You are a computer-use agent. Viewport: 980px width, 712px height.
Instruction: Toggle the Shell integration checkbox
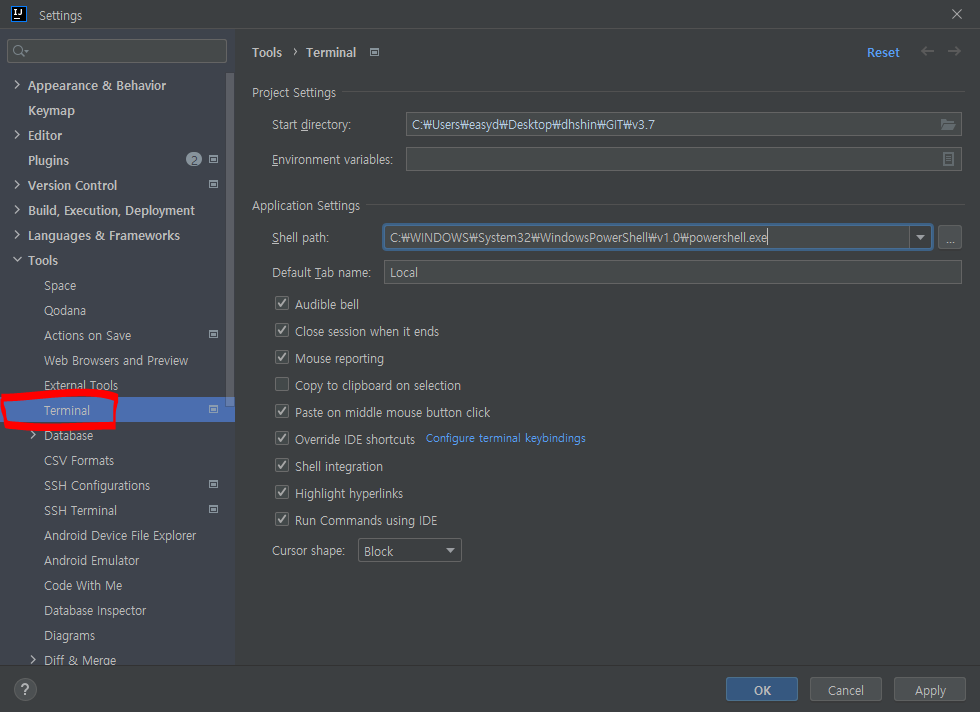282,466
